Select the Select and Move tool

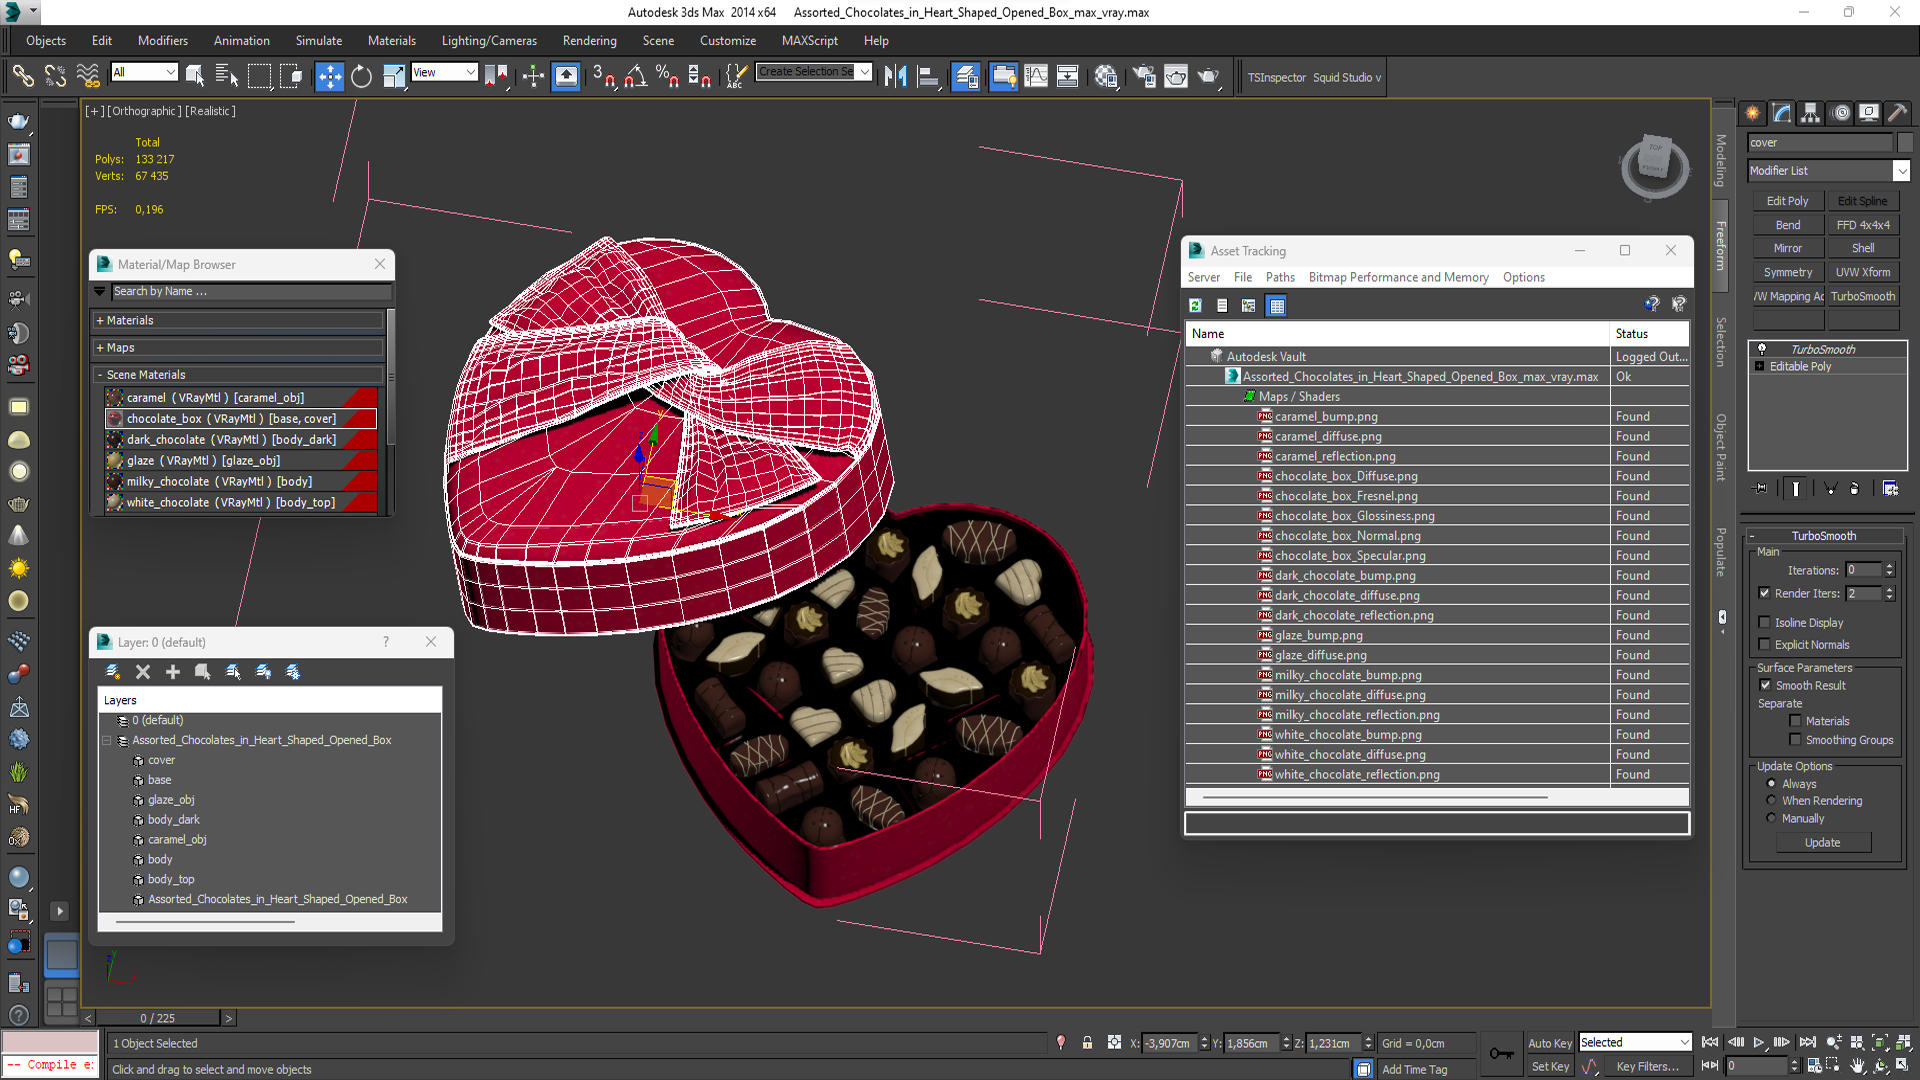tap(329, 77)
